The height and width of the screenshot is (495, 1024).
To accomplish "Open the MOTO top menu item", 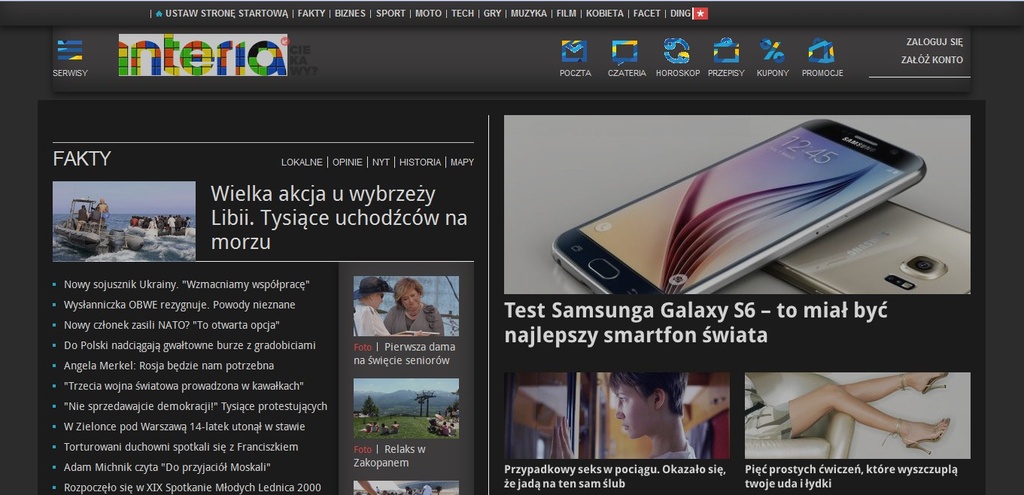I will pos(428,13).
